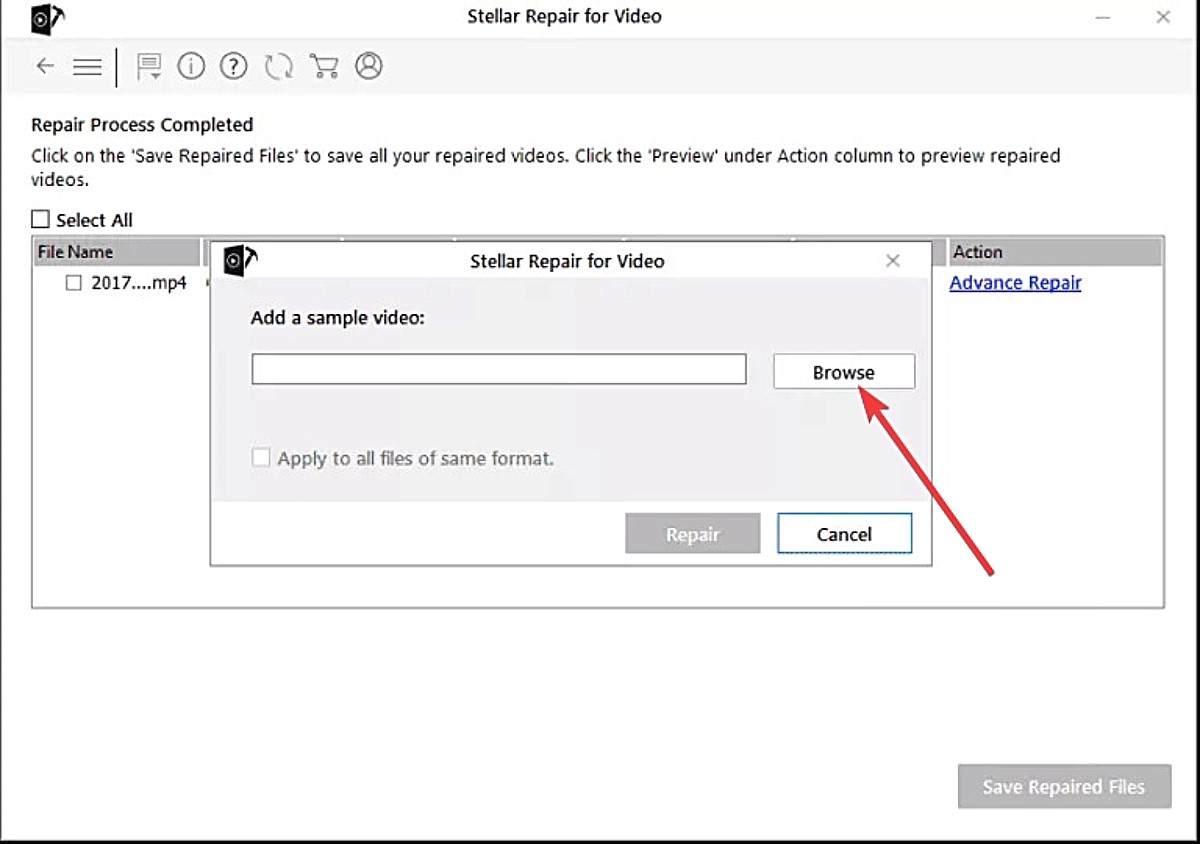
Task: Open the Advance Repair link
Action: 1015,283
